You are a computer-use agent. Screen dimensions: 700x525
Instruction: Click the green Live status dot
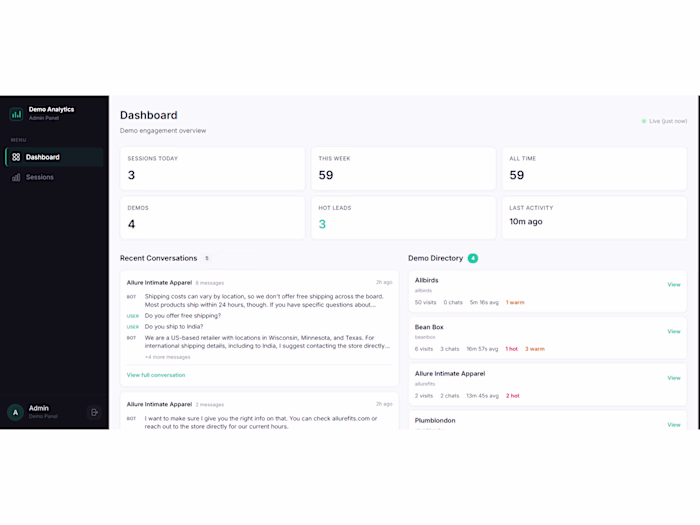click(x=644, y=121)
